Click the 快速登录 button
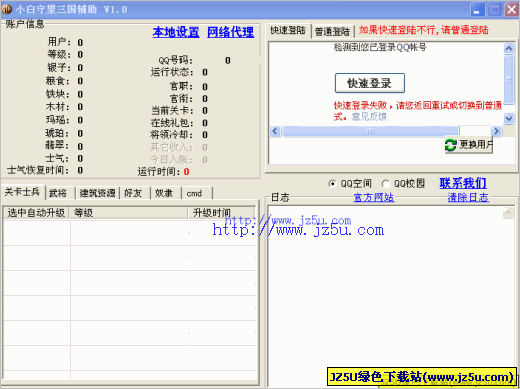 (370, 83)
